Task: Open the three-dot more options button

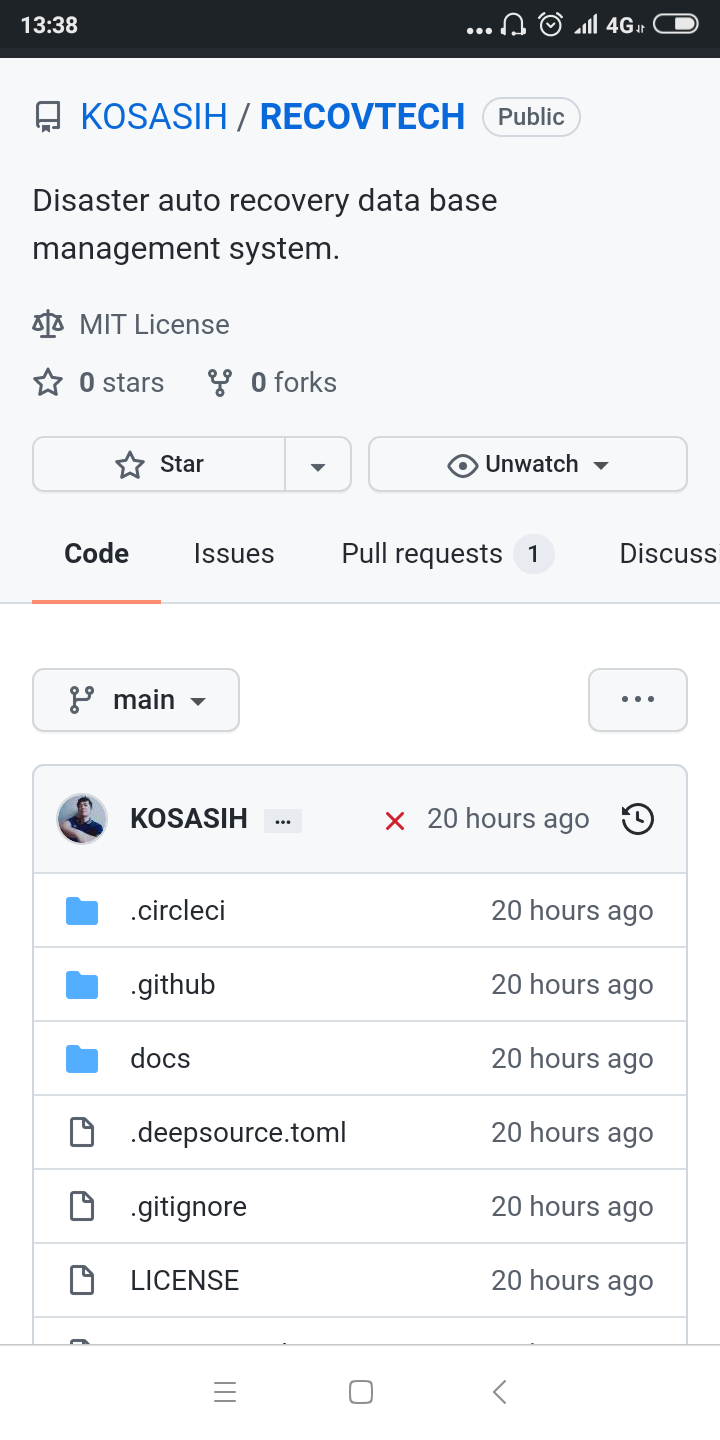Action: pyautogui.click(x=638, y=700)
